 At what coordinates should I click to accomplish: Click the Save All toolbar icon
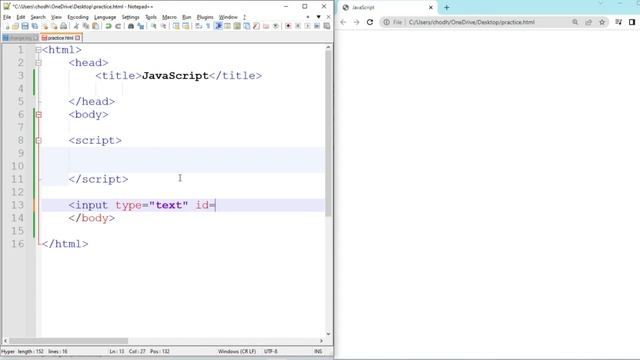pyautogui.click(x=35, y=26)
